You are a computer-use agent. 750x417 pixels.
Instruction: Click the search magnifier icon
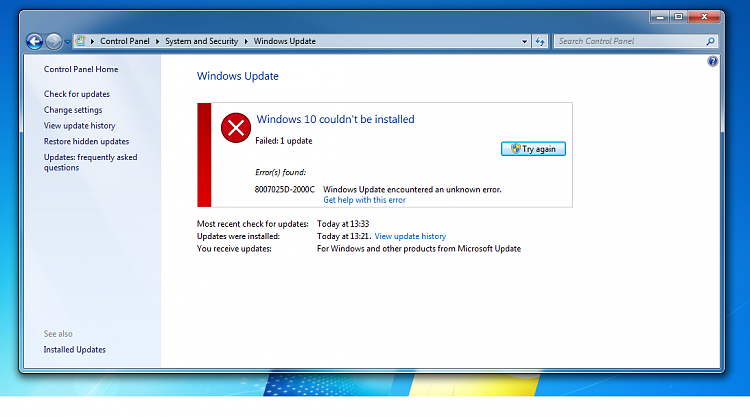coord(710,42)
